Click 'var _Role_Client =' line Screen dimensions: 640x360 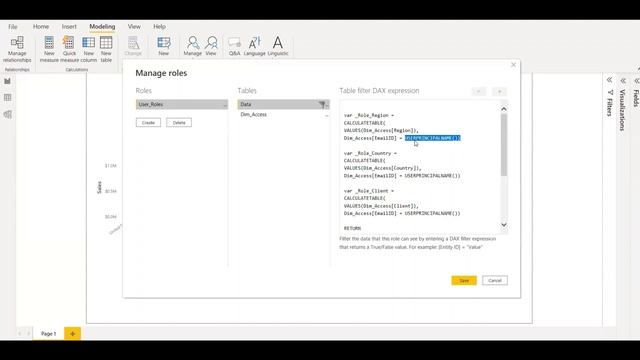point(369,191)
